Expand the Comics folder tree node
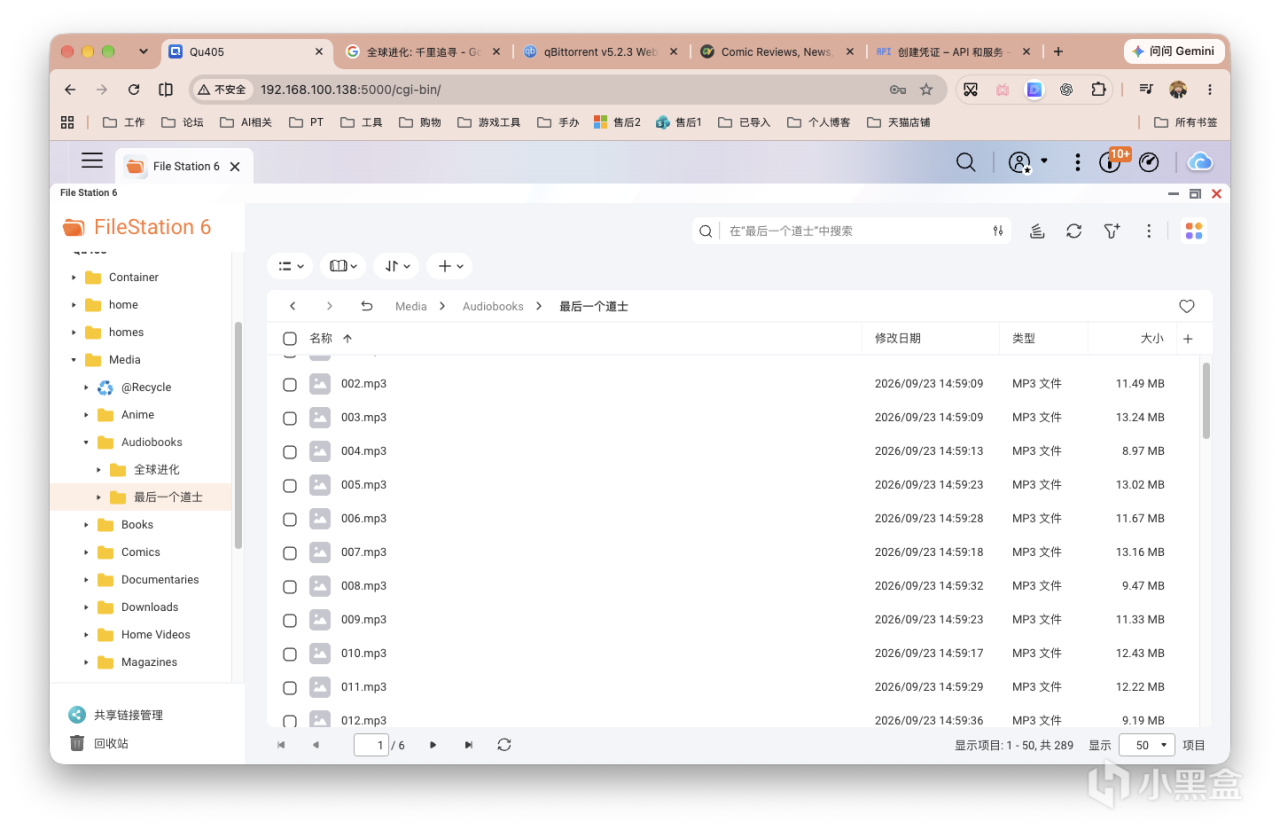Image resolution: width=1280 pixels, height=830 pixels. pos(86,552)
